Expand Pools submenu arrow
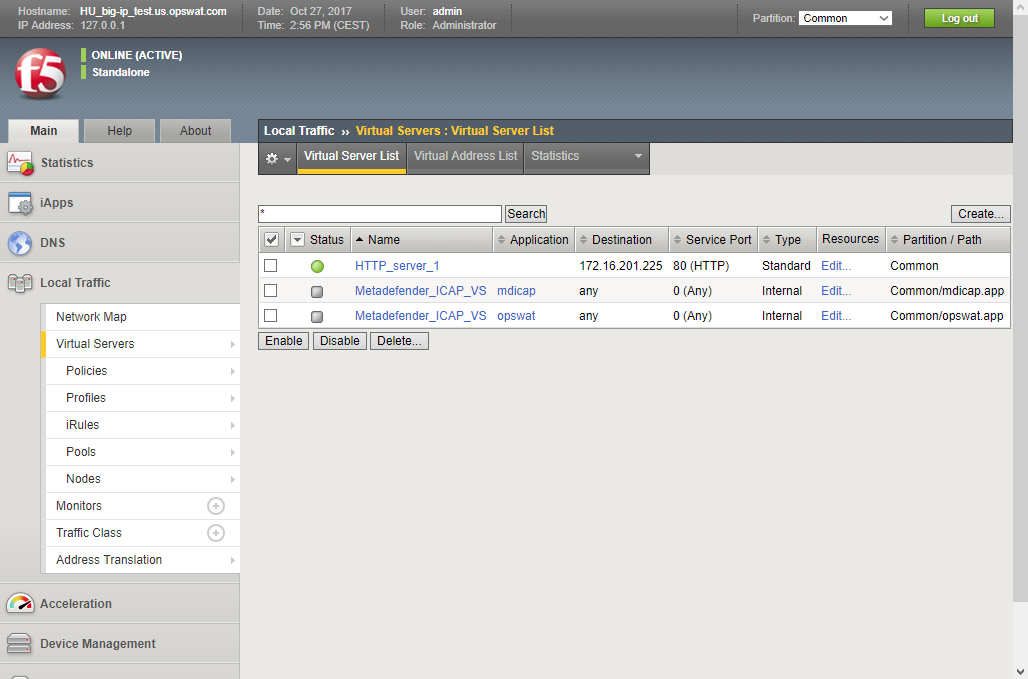The width and height of the screenshot is (1028, 679). click(x=232, y=452)
